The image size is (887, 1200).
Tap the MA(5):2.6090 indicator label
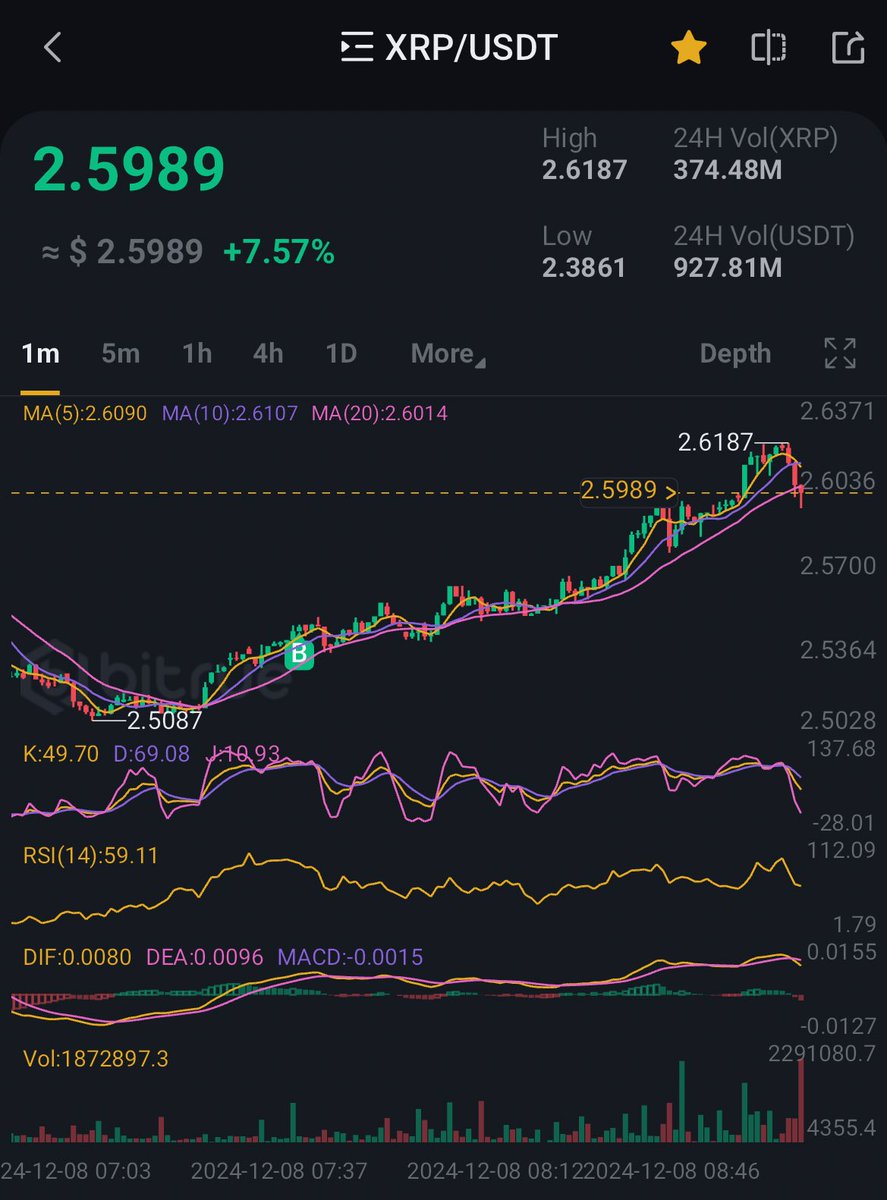point(86,412)
